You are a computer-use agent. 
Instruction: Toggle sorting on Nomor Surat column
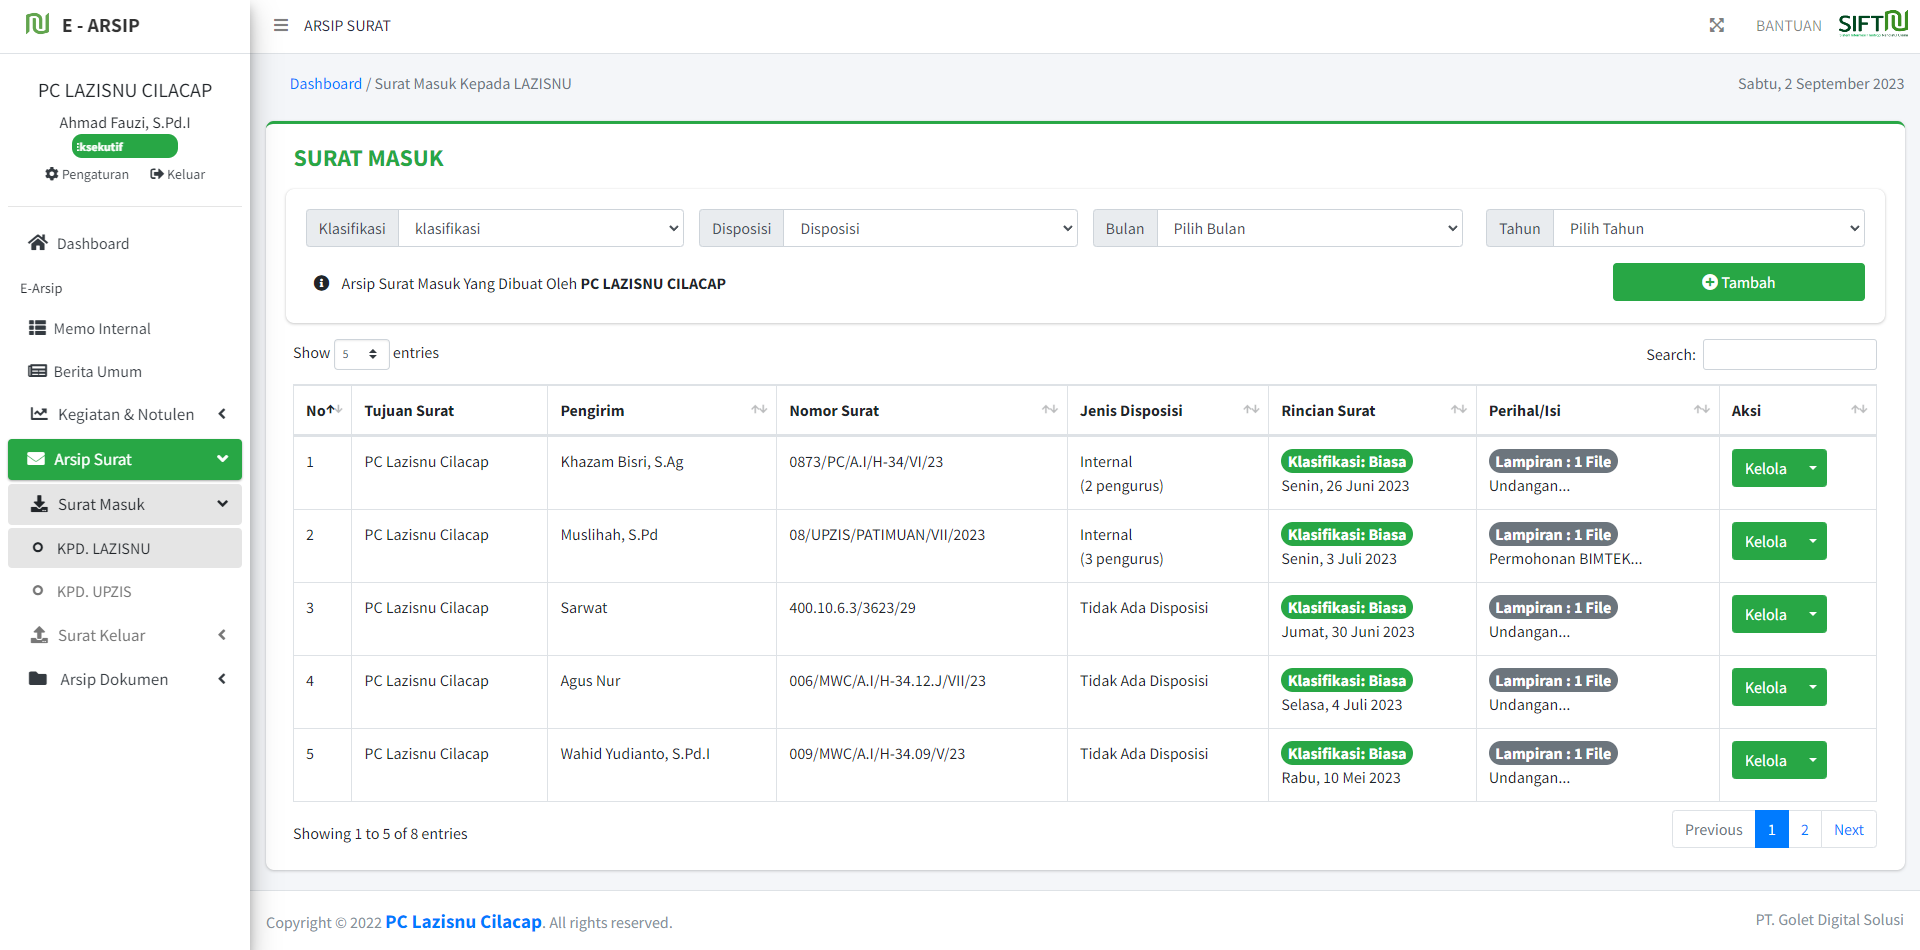[x=1049, y=410]
